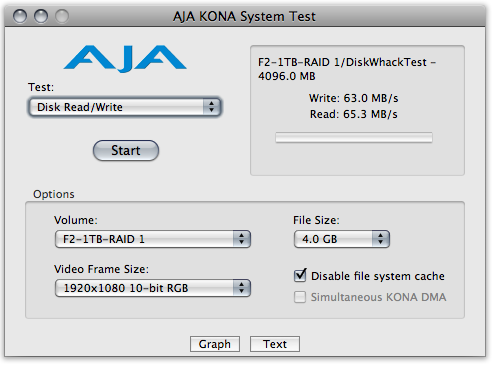Click the test progress bar
The width and height of the screenshot is (496, 368).
pyautogui.click(x=354, y=137)
